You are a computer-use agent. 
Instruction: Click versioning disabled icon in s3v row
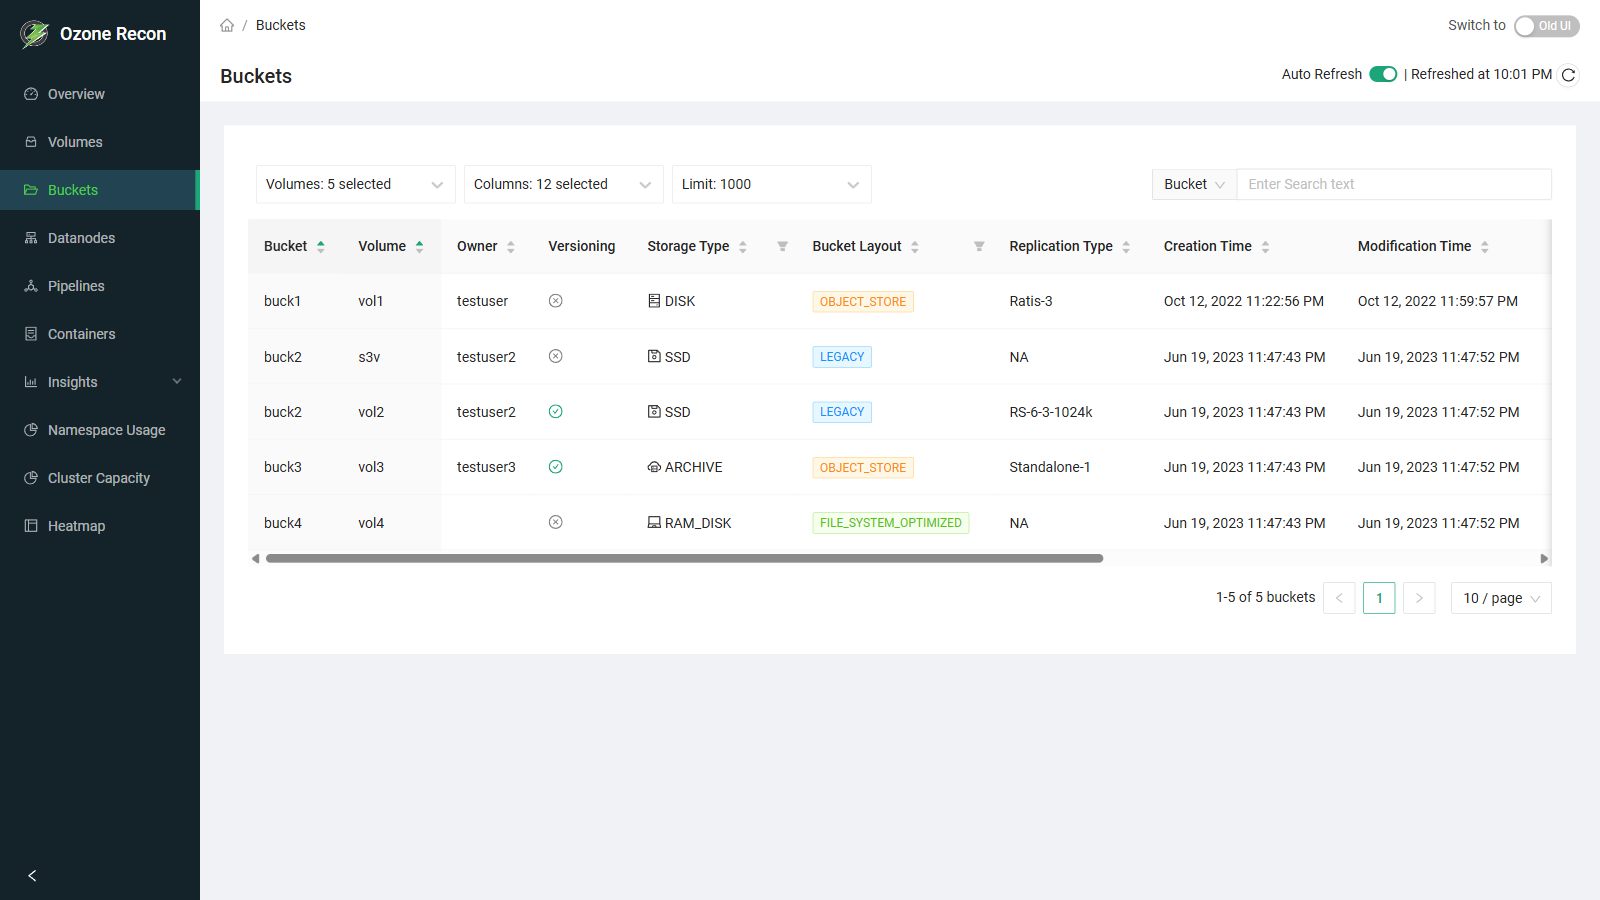(556, 356)
